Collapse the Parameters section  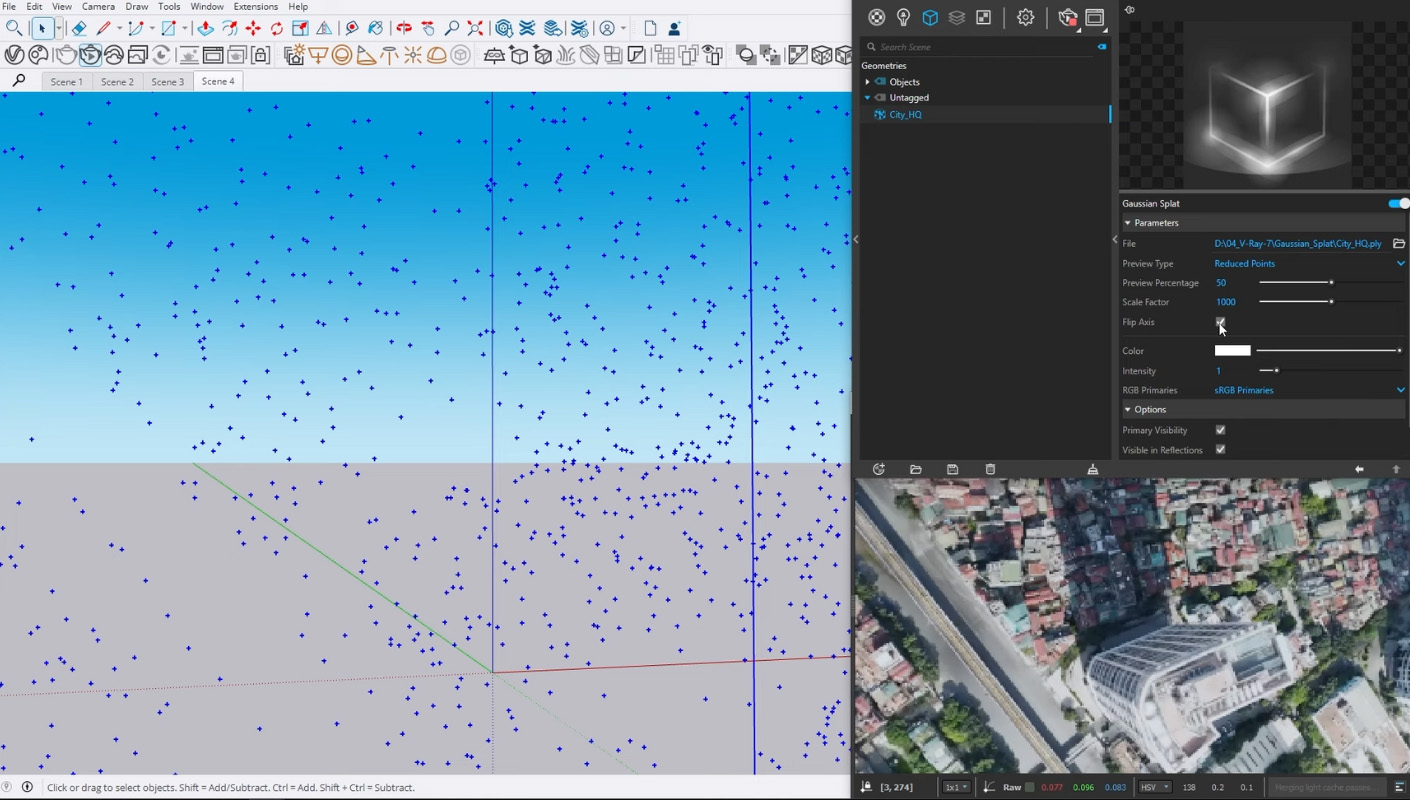pyautogui.click(x=1128, y=222)
